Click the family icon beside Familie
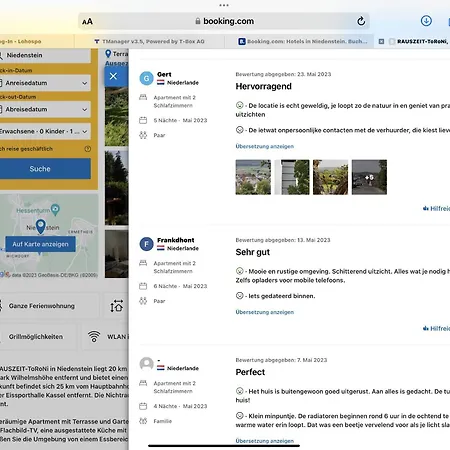The width and height of the screenshot is (450, 450). tap(143, 421)
